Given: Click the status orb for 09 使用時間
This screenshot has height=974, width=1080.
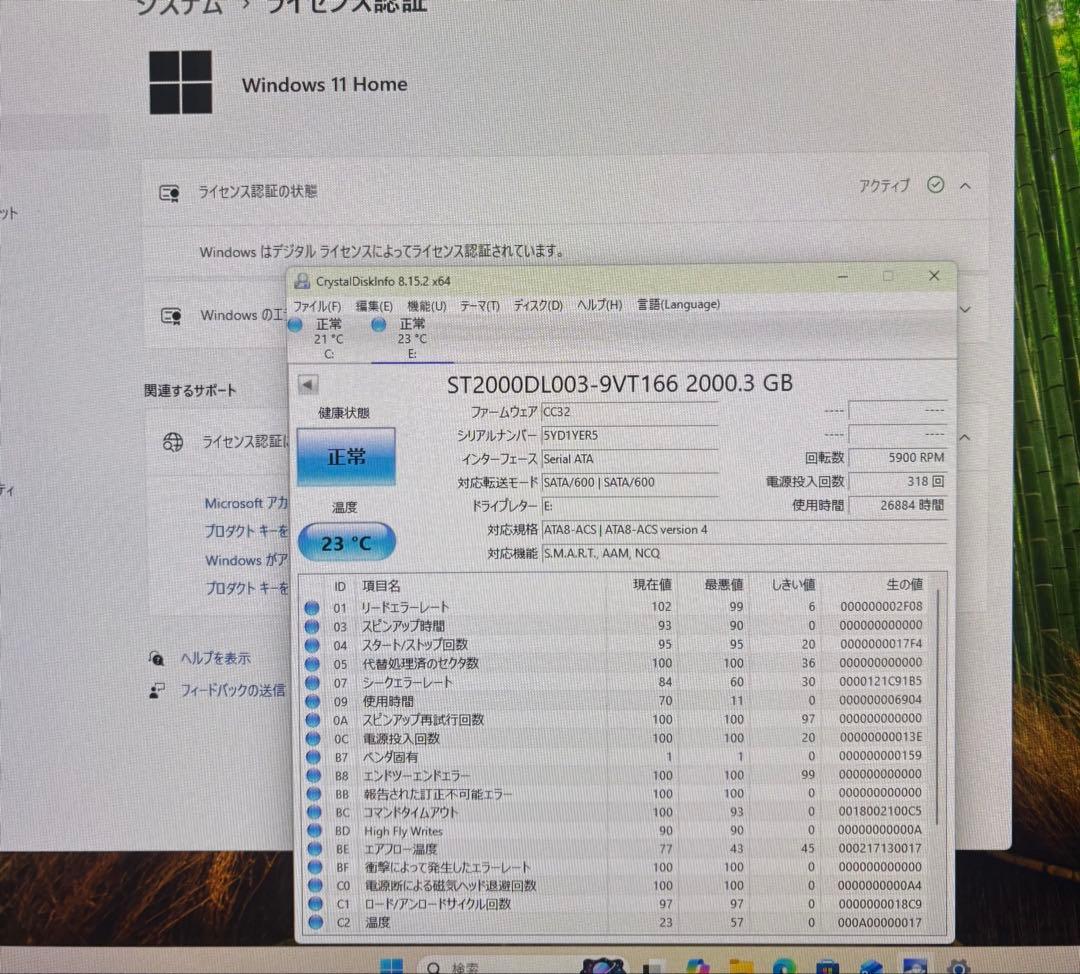Looking at the screenshot, I should coord(313,701).
